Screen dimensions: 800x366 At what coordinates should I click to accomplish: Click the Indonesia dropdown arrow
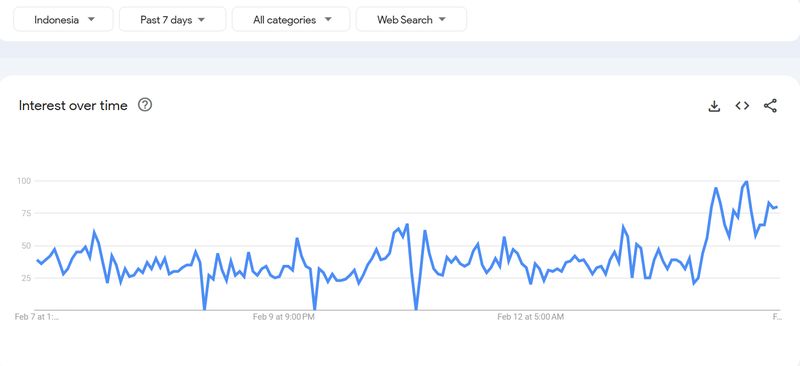91,19
